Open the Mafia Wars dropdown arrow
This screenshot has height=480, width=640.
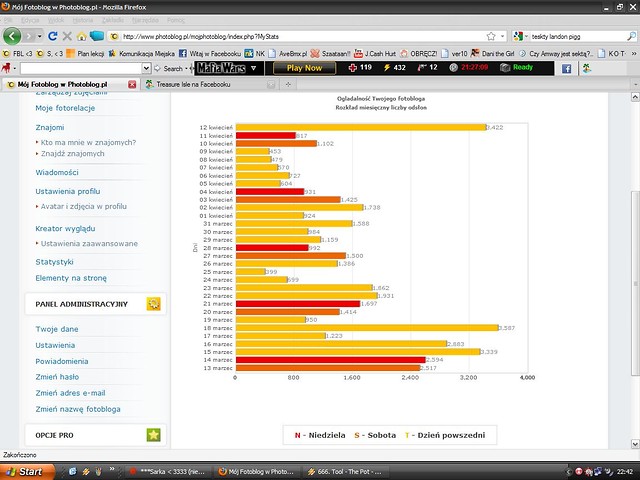[253, 68]
